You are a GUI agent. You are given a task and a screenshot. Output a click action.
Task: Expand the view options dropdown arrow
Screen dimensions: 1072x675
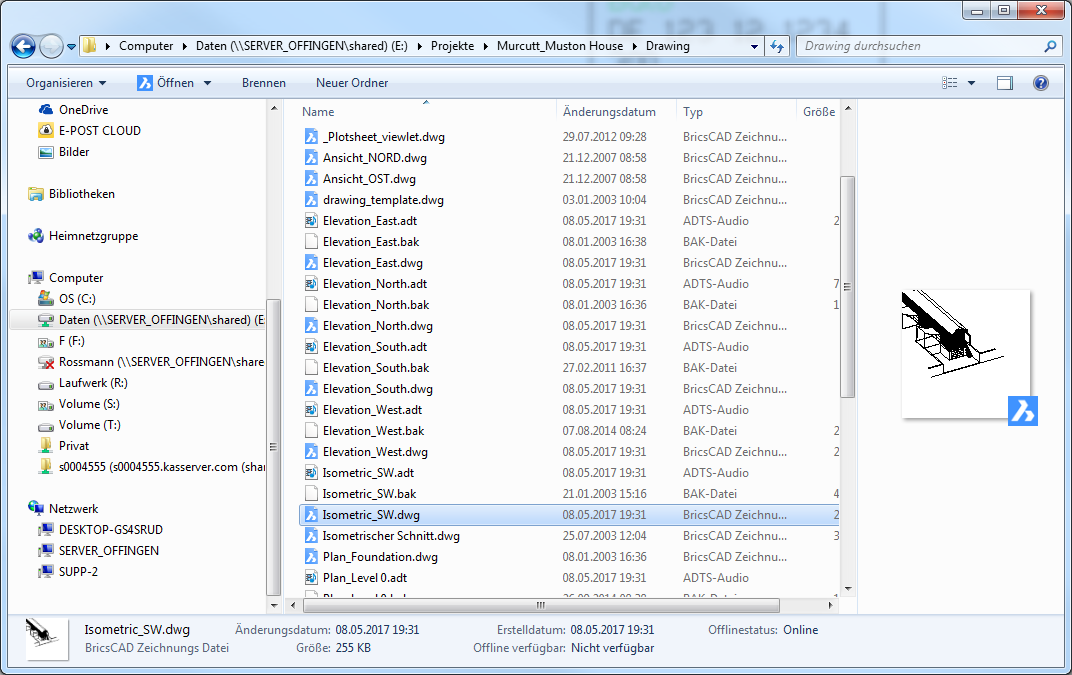(x=971, y=83)
